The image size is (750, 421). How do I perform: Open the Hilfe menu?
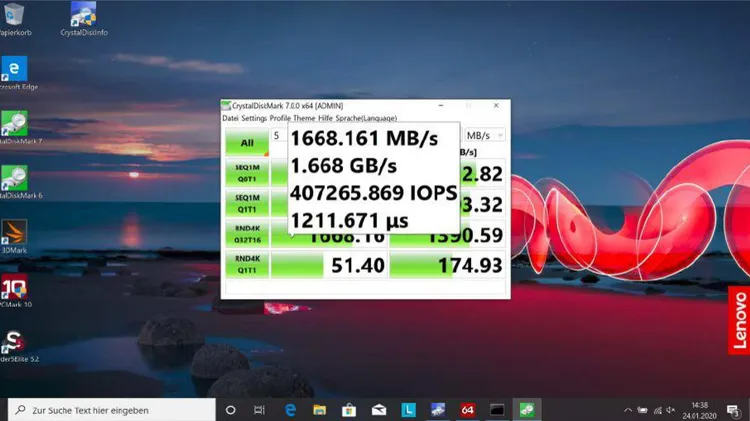(x=325, y=118)
